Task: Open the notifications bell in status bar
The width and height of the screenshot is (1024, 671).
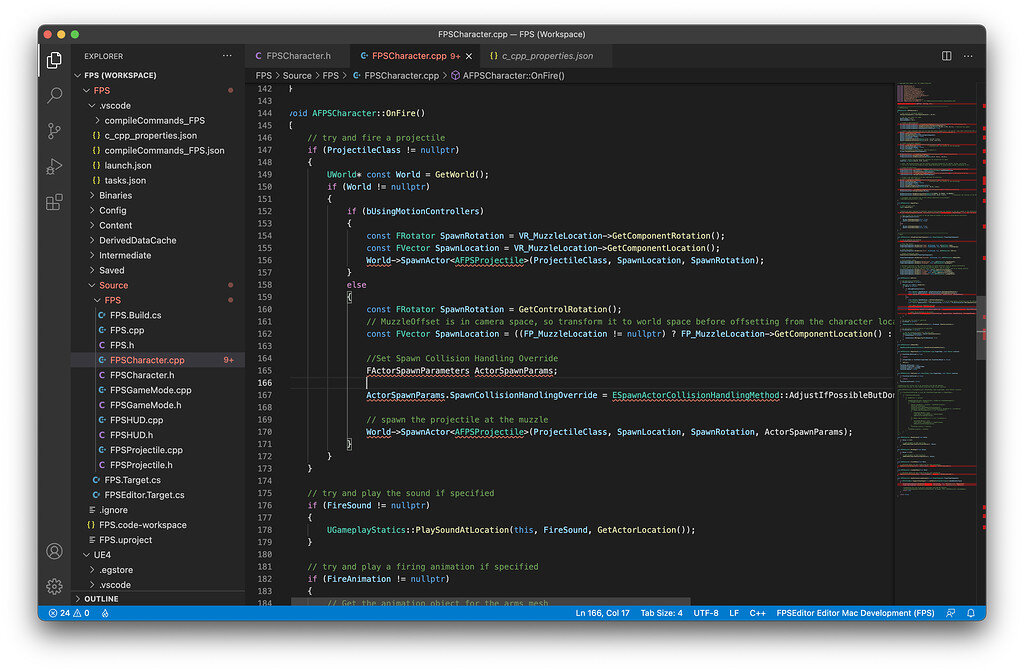Action: pyautogui.click(x=971, y=613)
